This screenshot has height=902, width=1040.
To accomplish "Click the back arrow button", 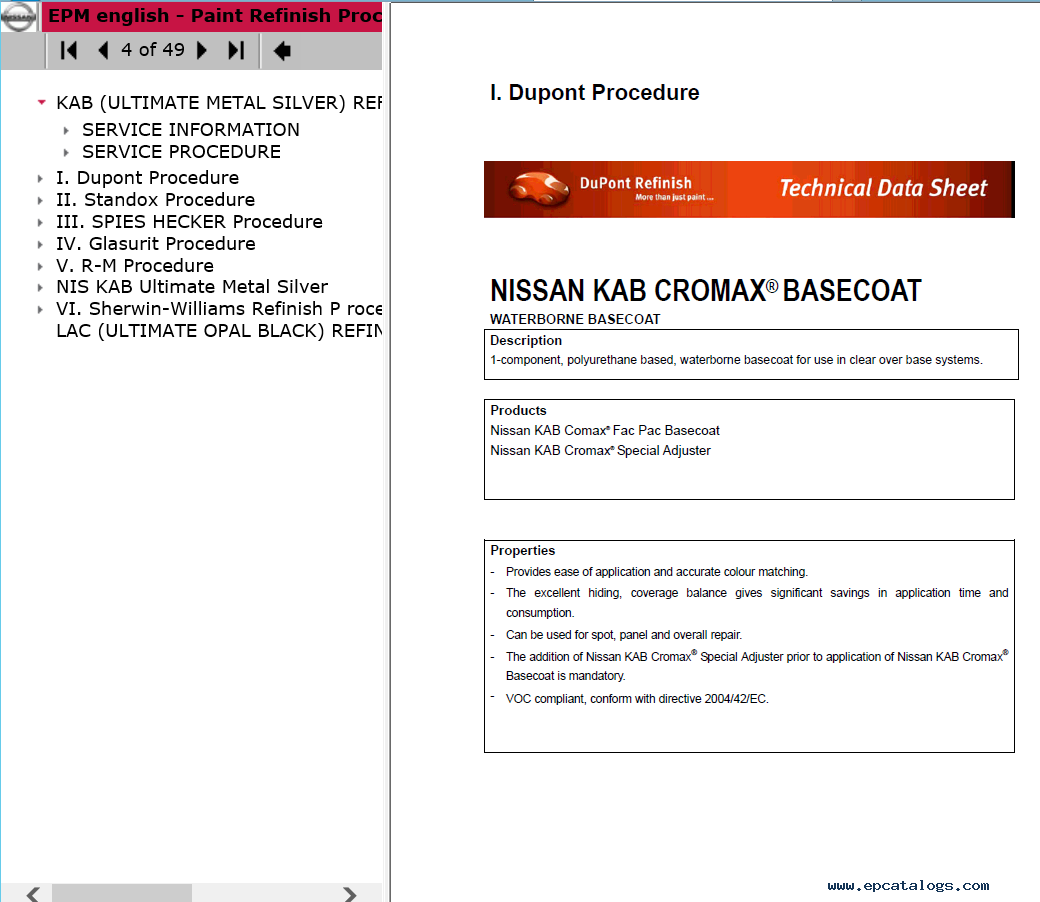I will (282, 51).
